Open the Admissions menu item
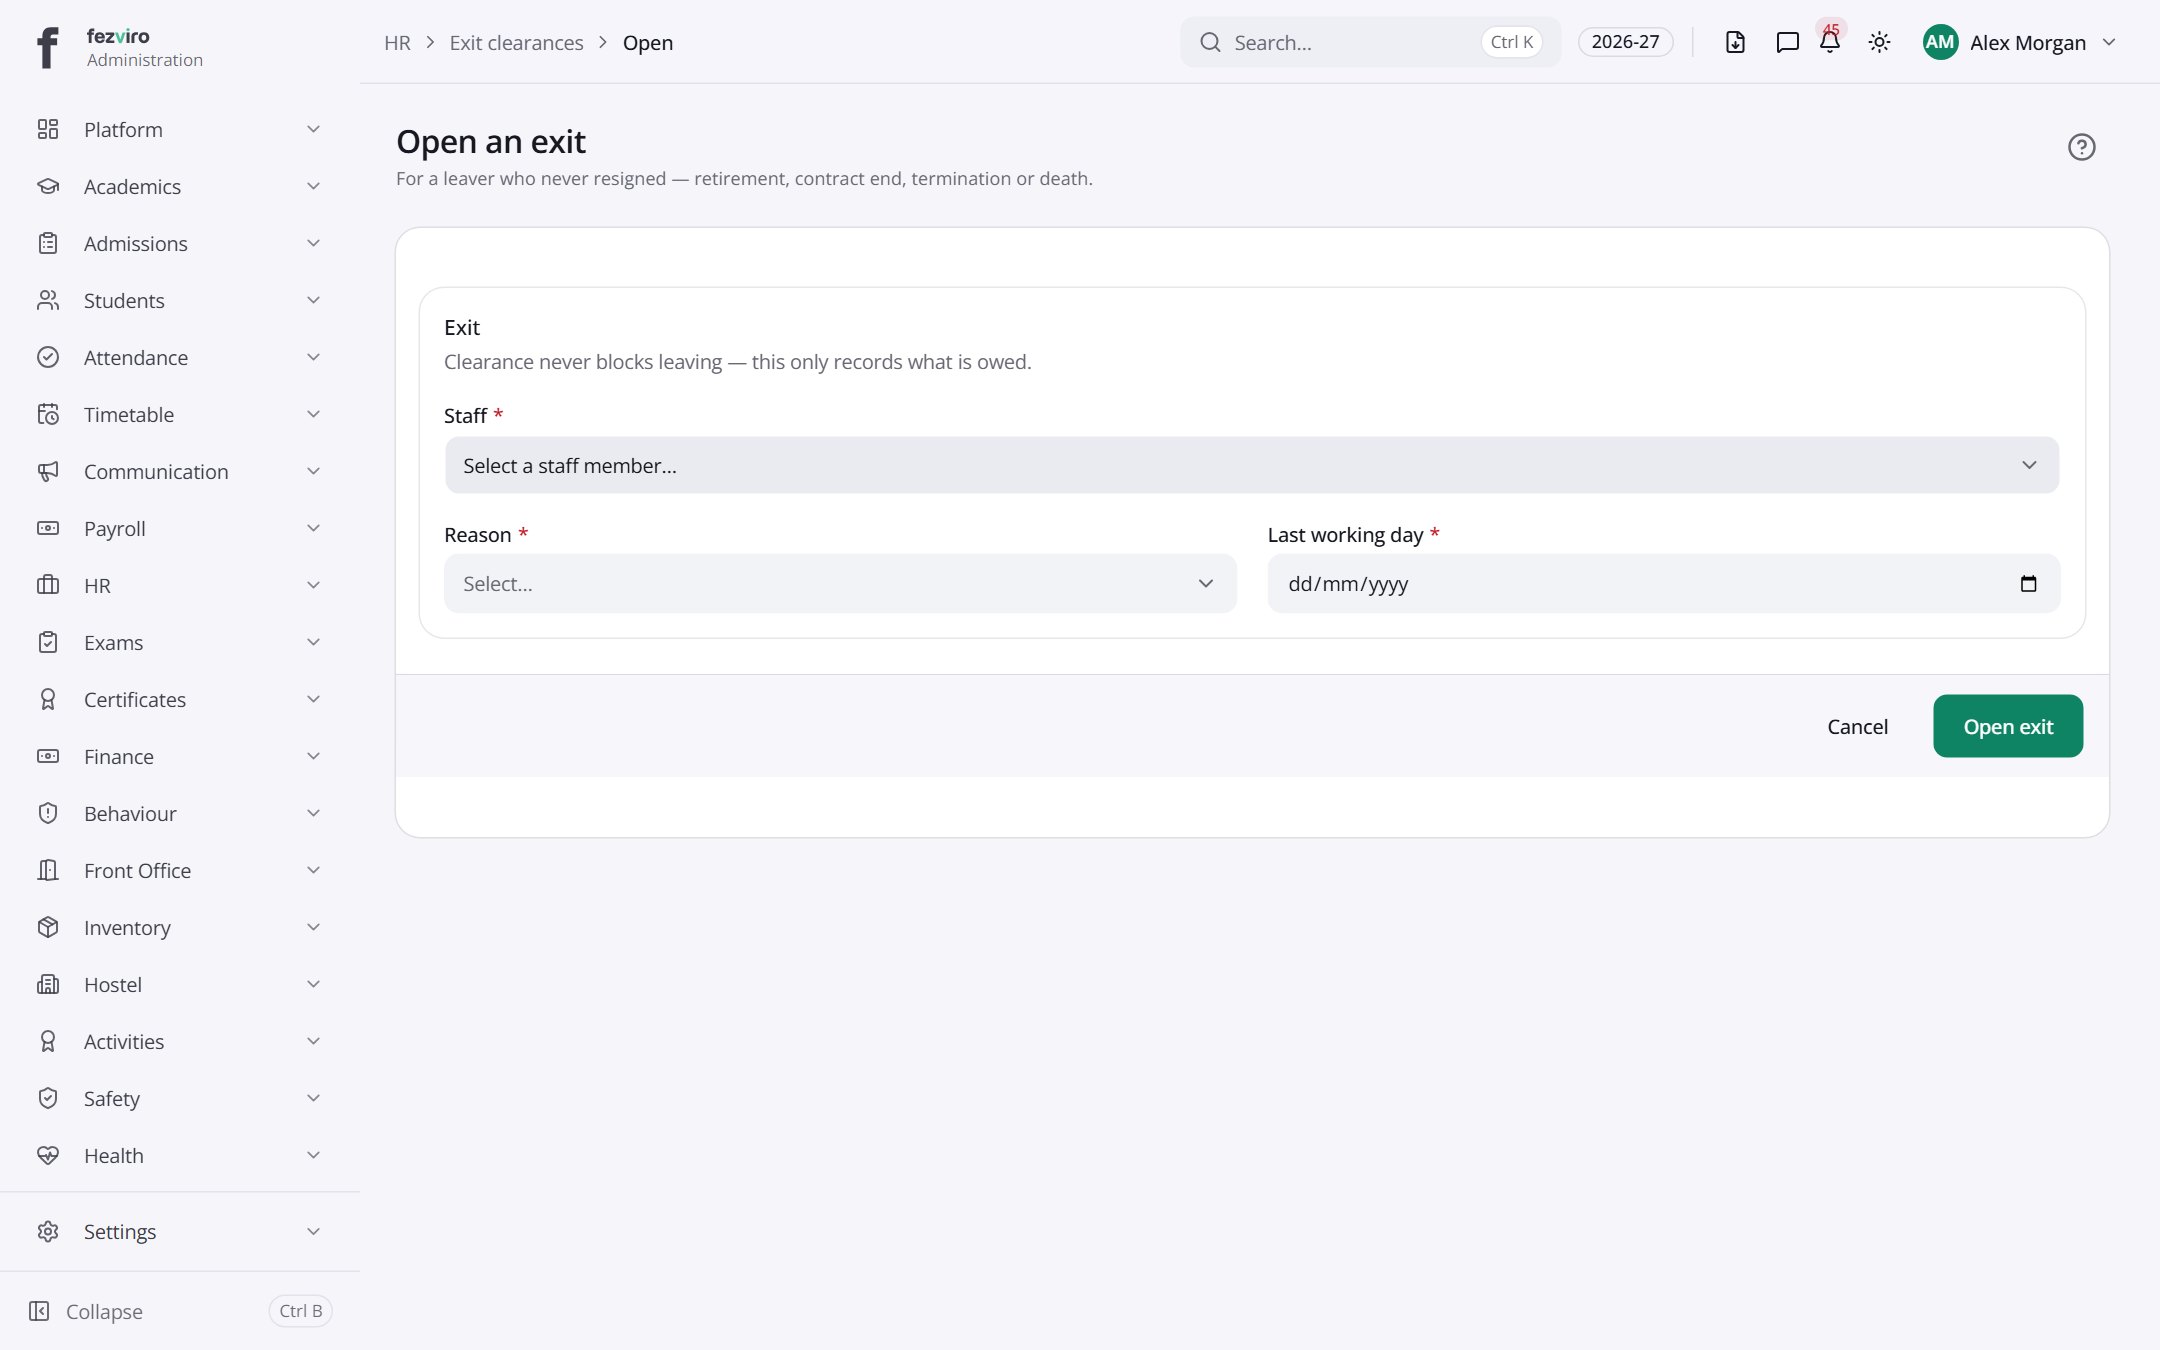The image size is (2160, 1350). point(179,243)
